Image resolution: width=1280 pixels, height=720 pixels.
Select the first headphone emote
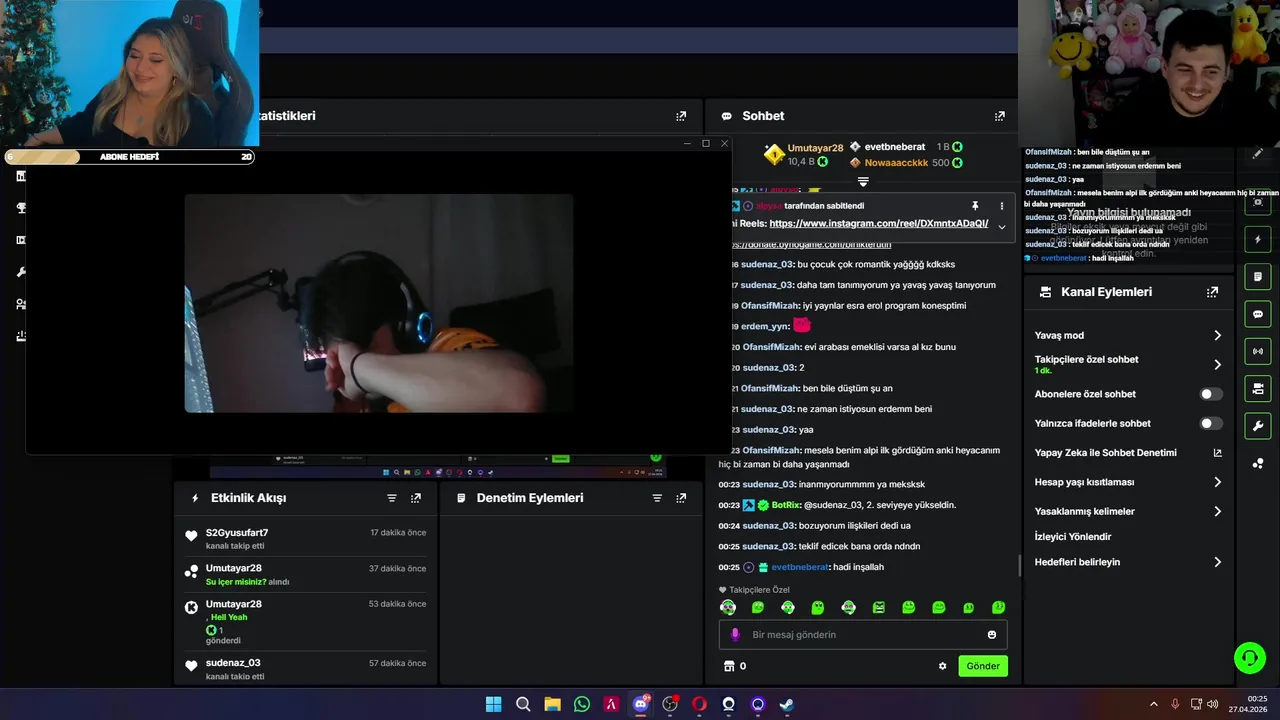point(728,607)
